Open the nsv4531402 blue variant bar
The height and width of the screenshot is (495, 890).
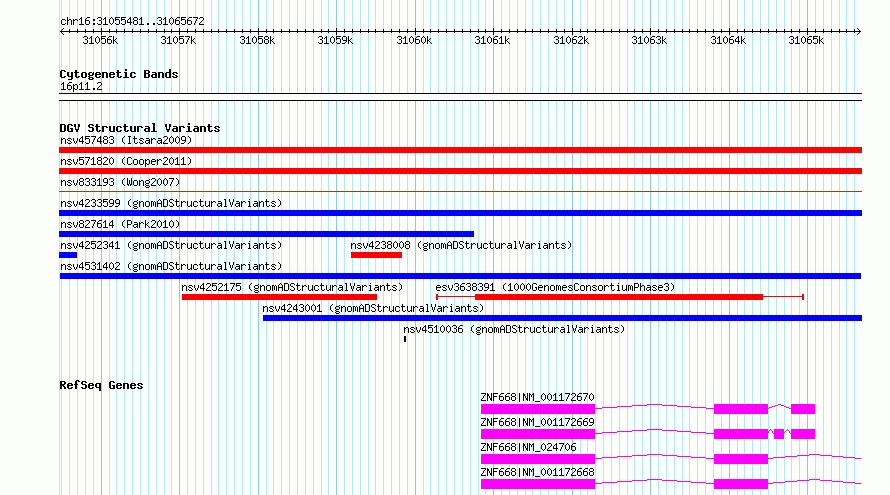[460, 276]
